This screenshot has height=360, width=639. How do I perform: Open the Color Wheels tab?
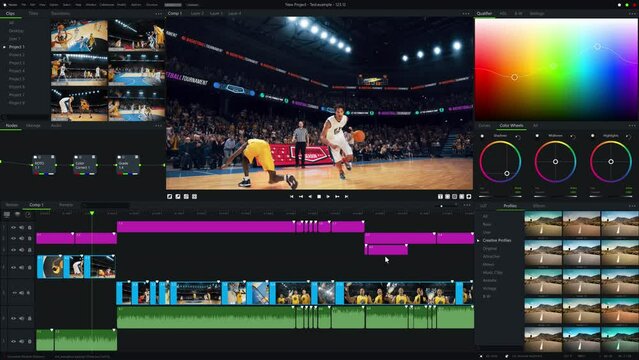tap(511, 126)
